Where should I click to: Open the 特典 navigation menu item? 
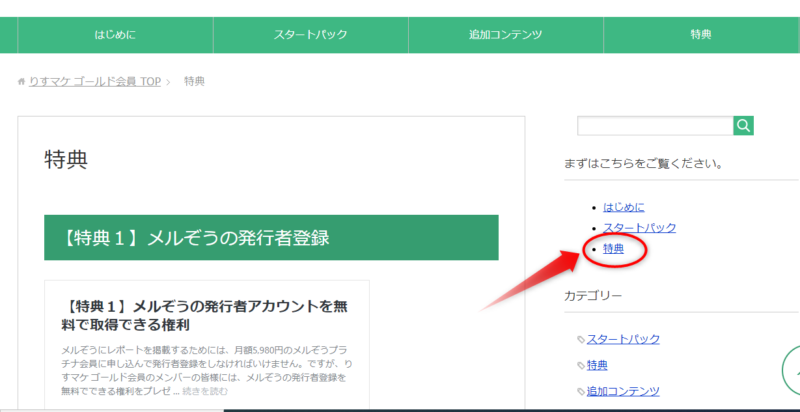[702, 35]
